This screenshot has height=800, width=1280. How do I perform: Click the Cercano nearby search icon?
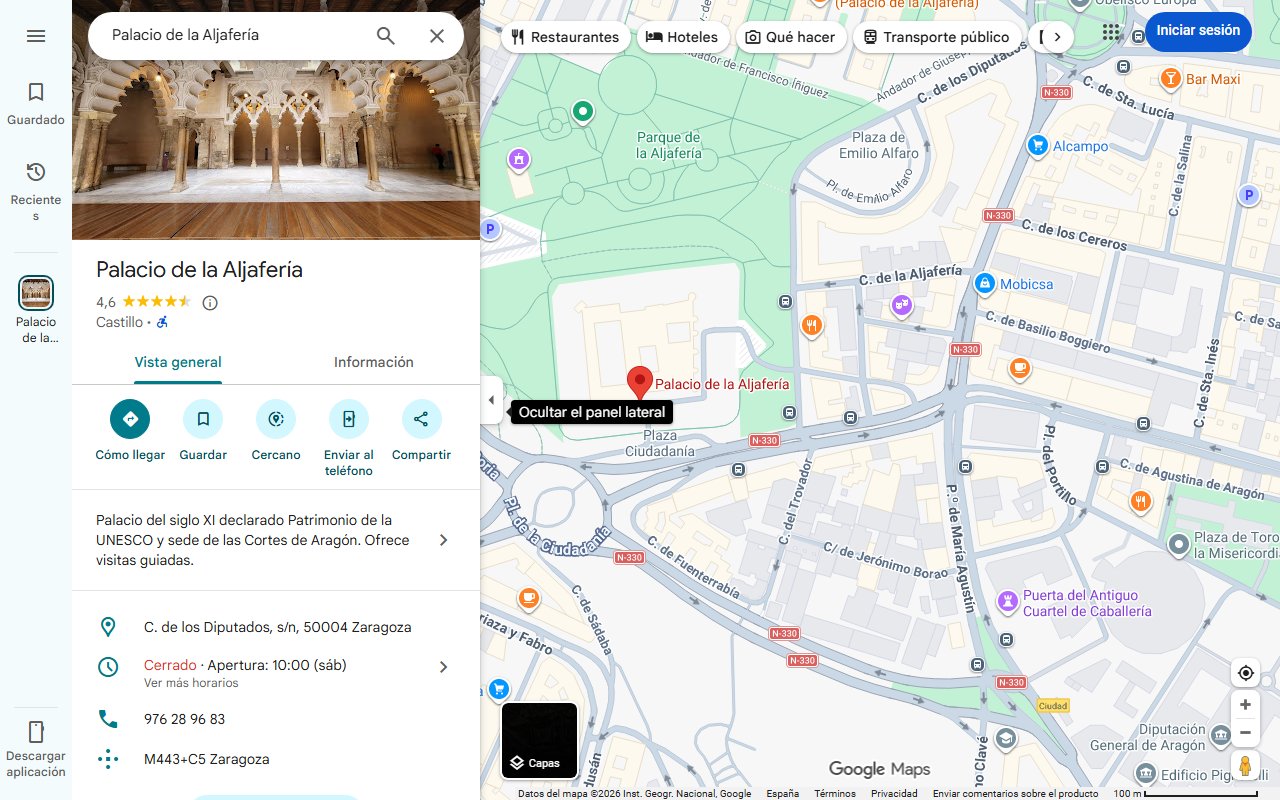pos(276,419)
